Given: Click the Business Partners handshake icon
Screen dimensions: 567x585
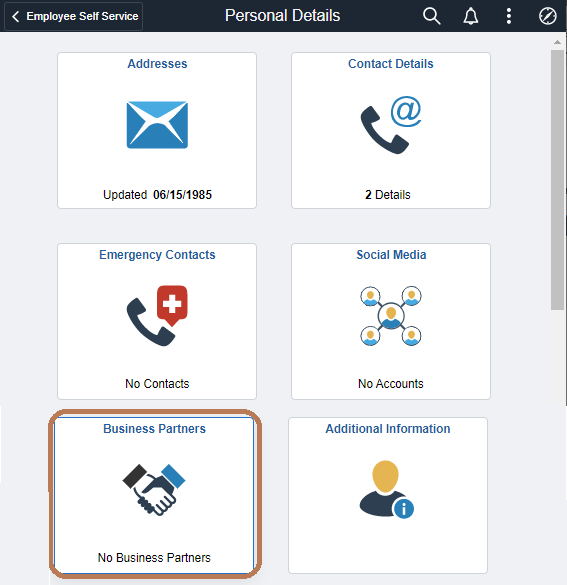Looking at the screenshot, I should tap(154, 489).
